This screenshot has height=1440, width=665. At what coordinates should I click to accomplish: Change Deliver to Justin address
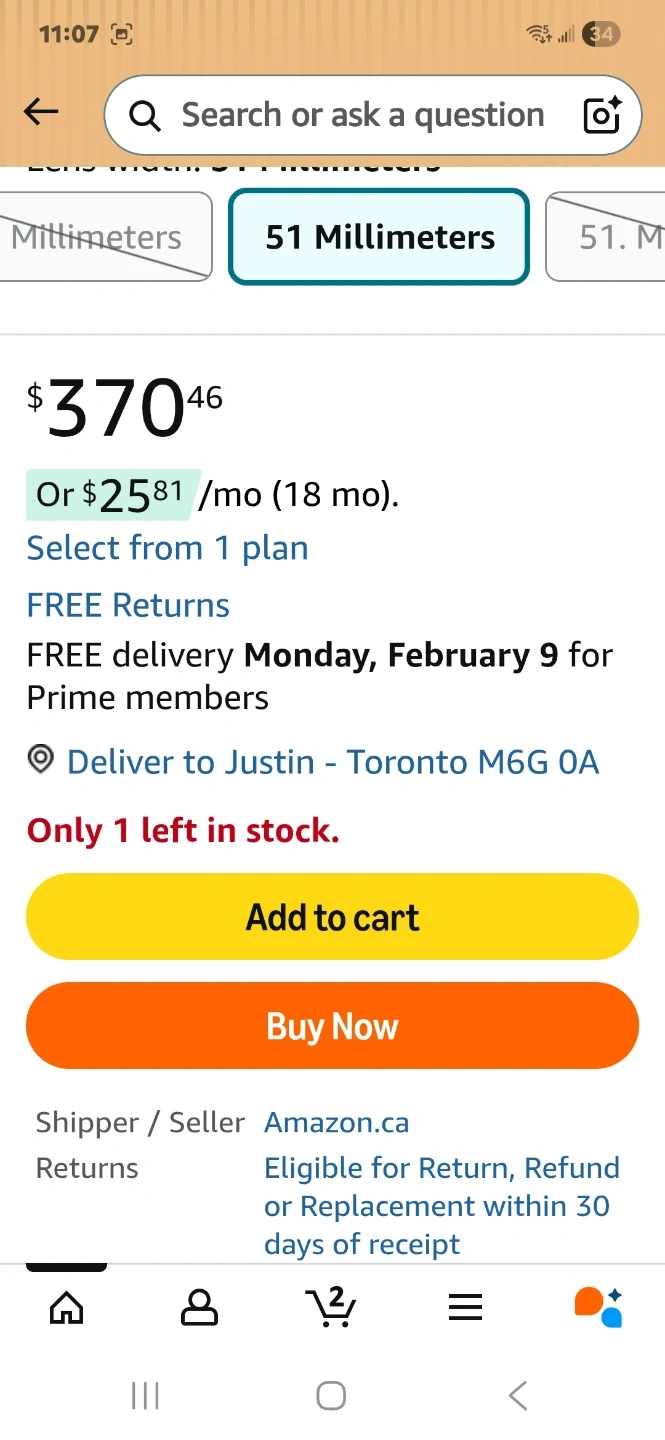pos(332,762)
